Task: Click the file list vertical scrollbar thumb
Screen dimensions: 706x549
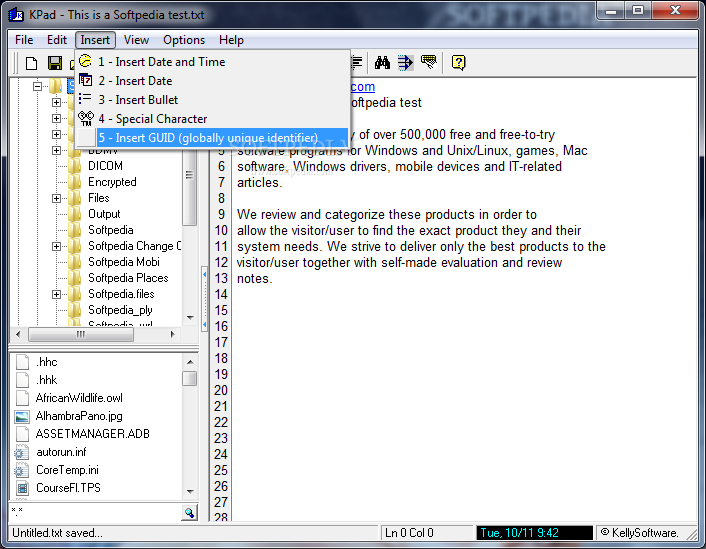Action: [190, 378]
